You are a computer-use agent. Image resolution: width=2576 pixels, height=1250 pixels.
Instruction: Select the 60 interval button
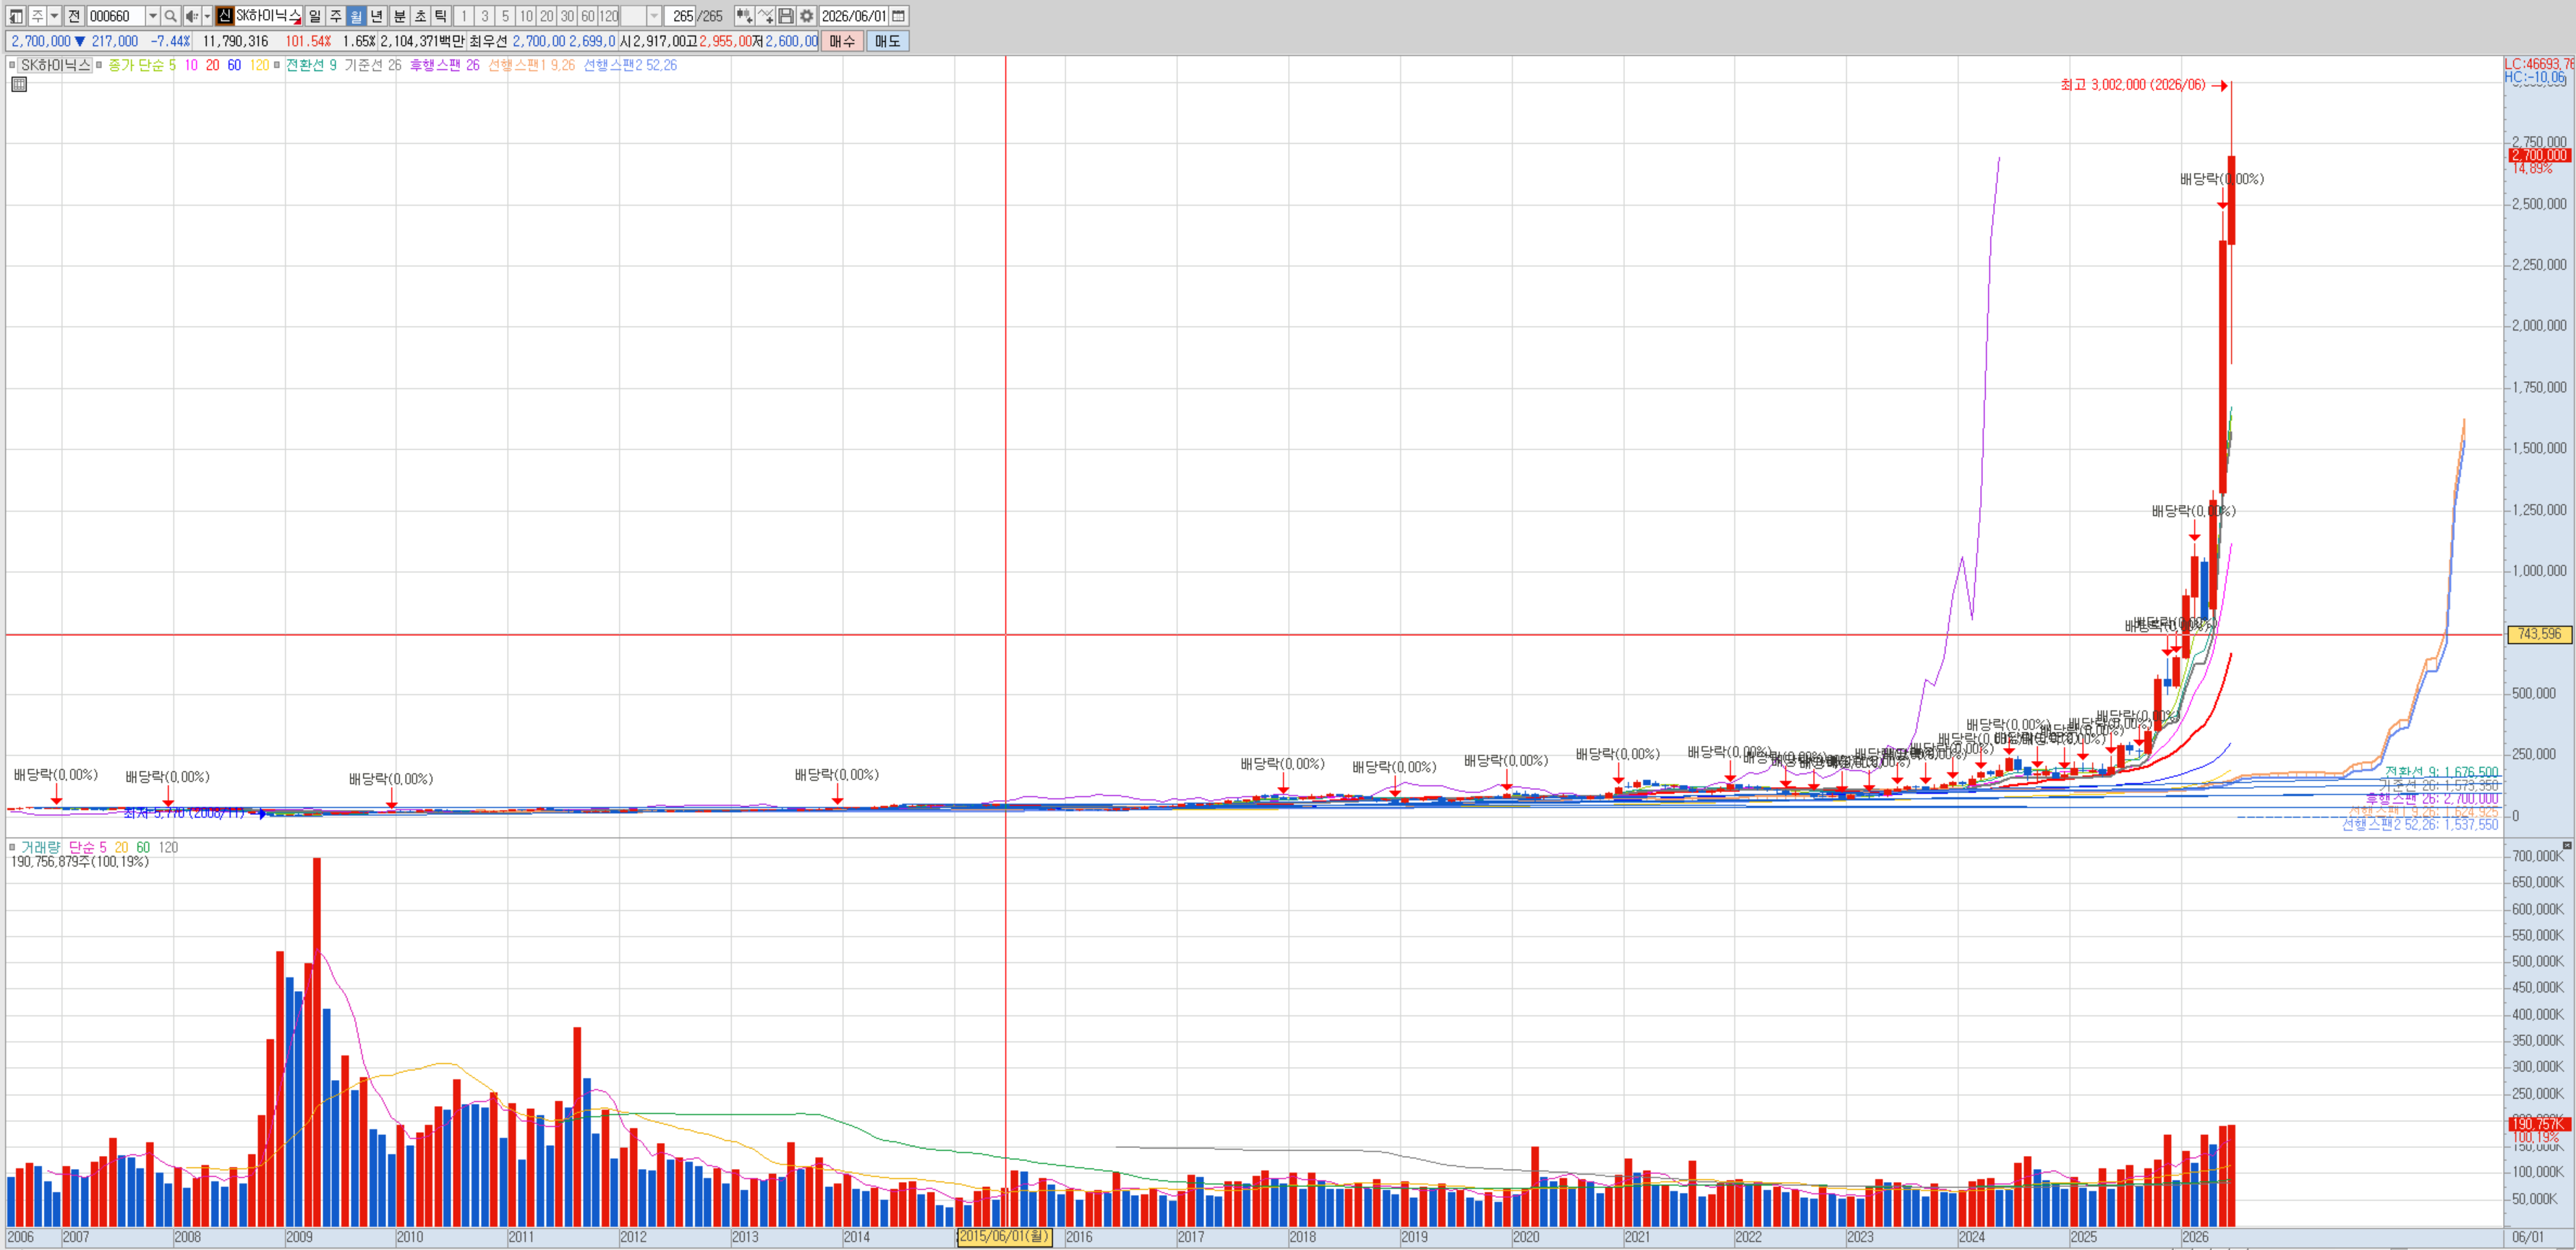(x=589, y=16)
